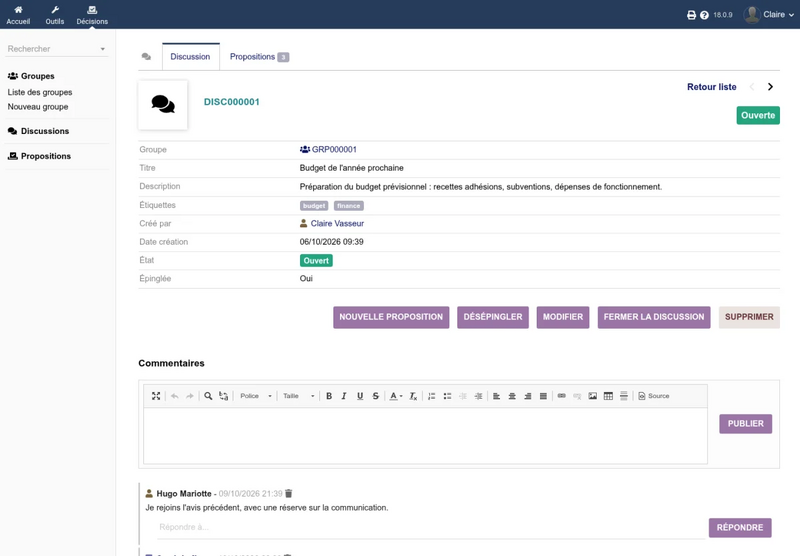Click into the comment text area
The image size is (800, 556).
[x=426, y=436]
